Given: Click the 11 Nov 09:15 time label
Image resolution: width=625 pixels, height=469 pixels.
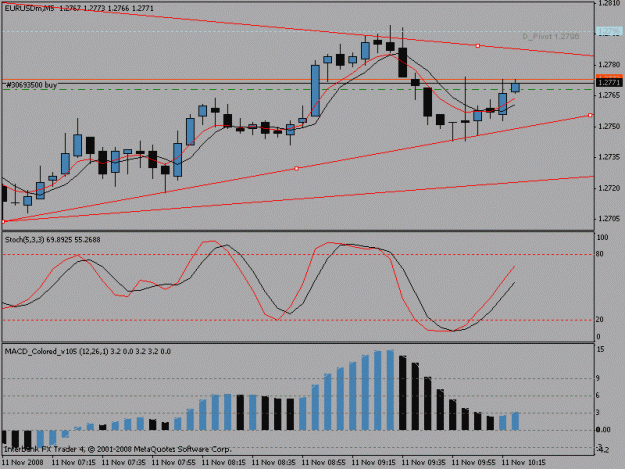Looking at the screenshot, I should (374, 463).
